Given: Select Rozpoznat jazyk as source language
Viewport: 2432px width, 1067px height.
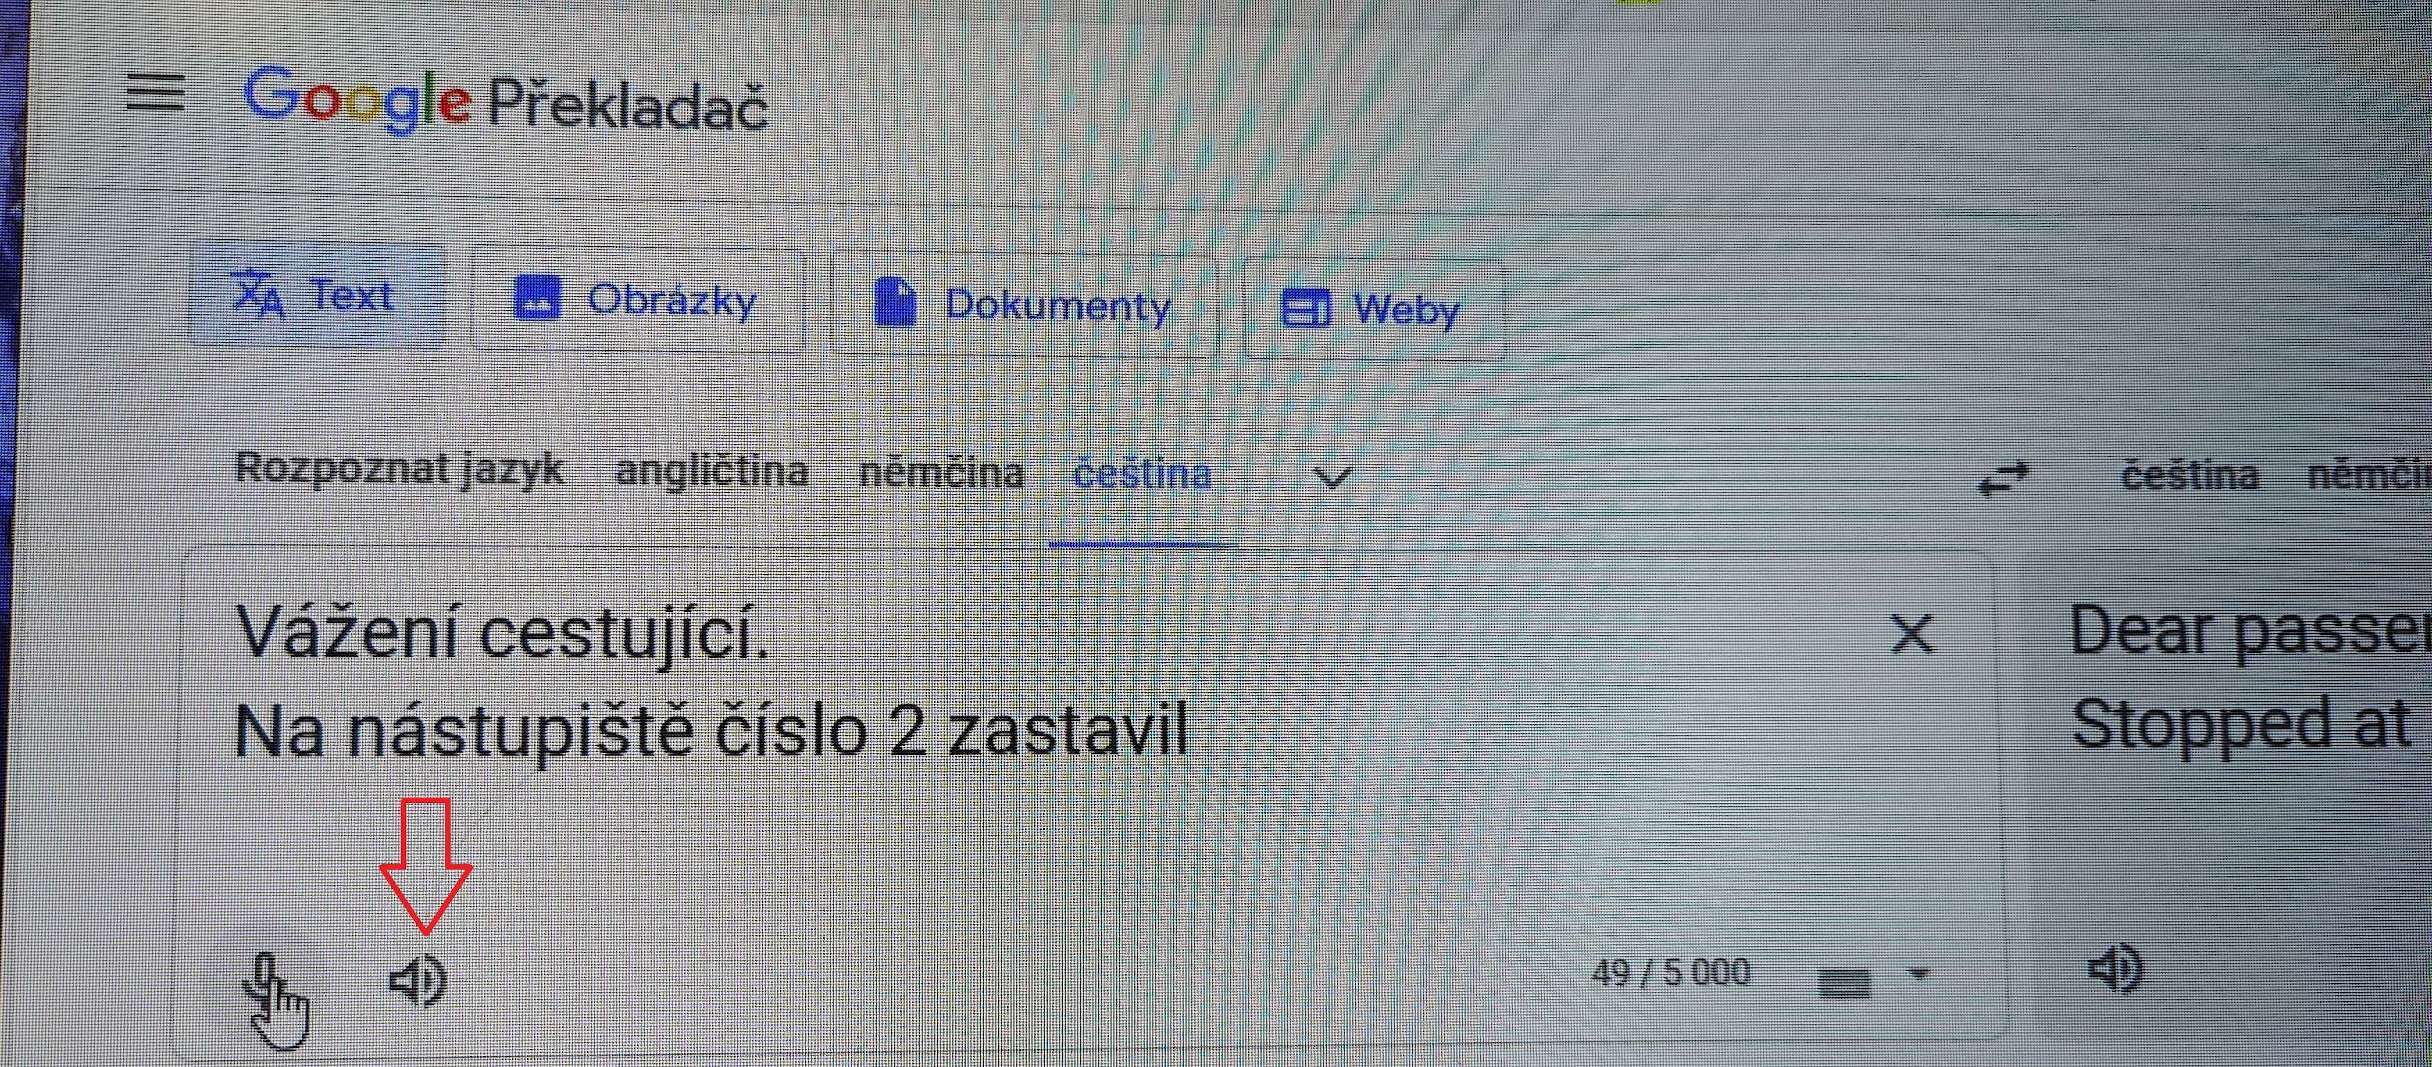Looking at the screenshot, I should [x=399, y=467].
